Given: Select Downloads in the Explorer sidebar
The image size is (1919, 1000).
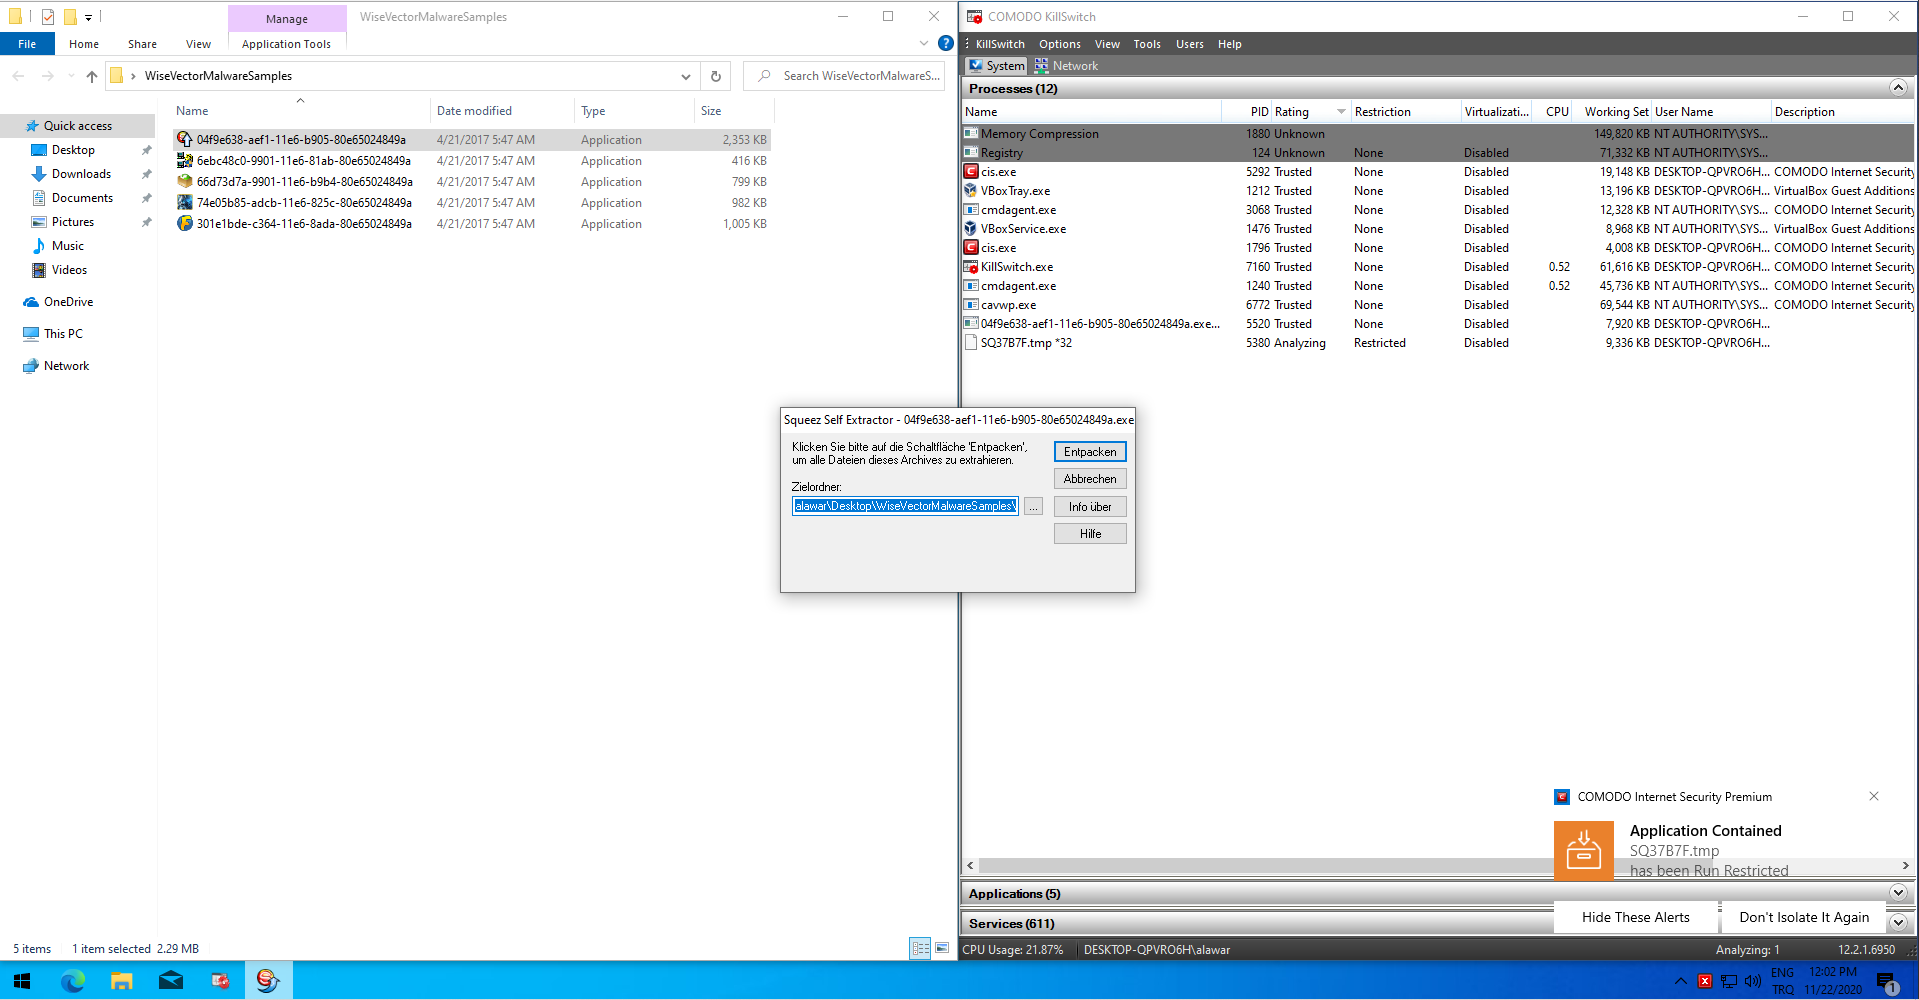Looking at the screenshot, I should [81, 174].
